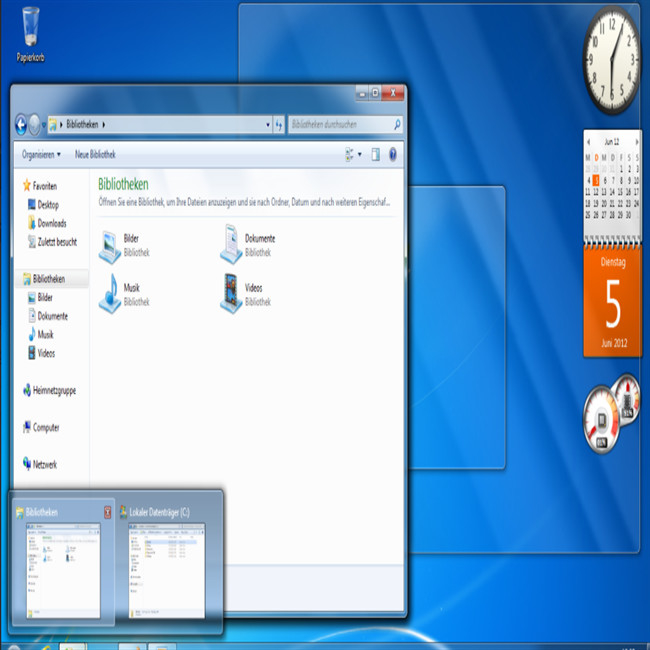Open the Organisieren menu
Screen dimensions: 650x650
click(x=41, y=155)
